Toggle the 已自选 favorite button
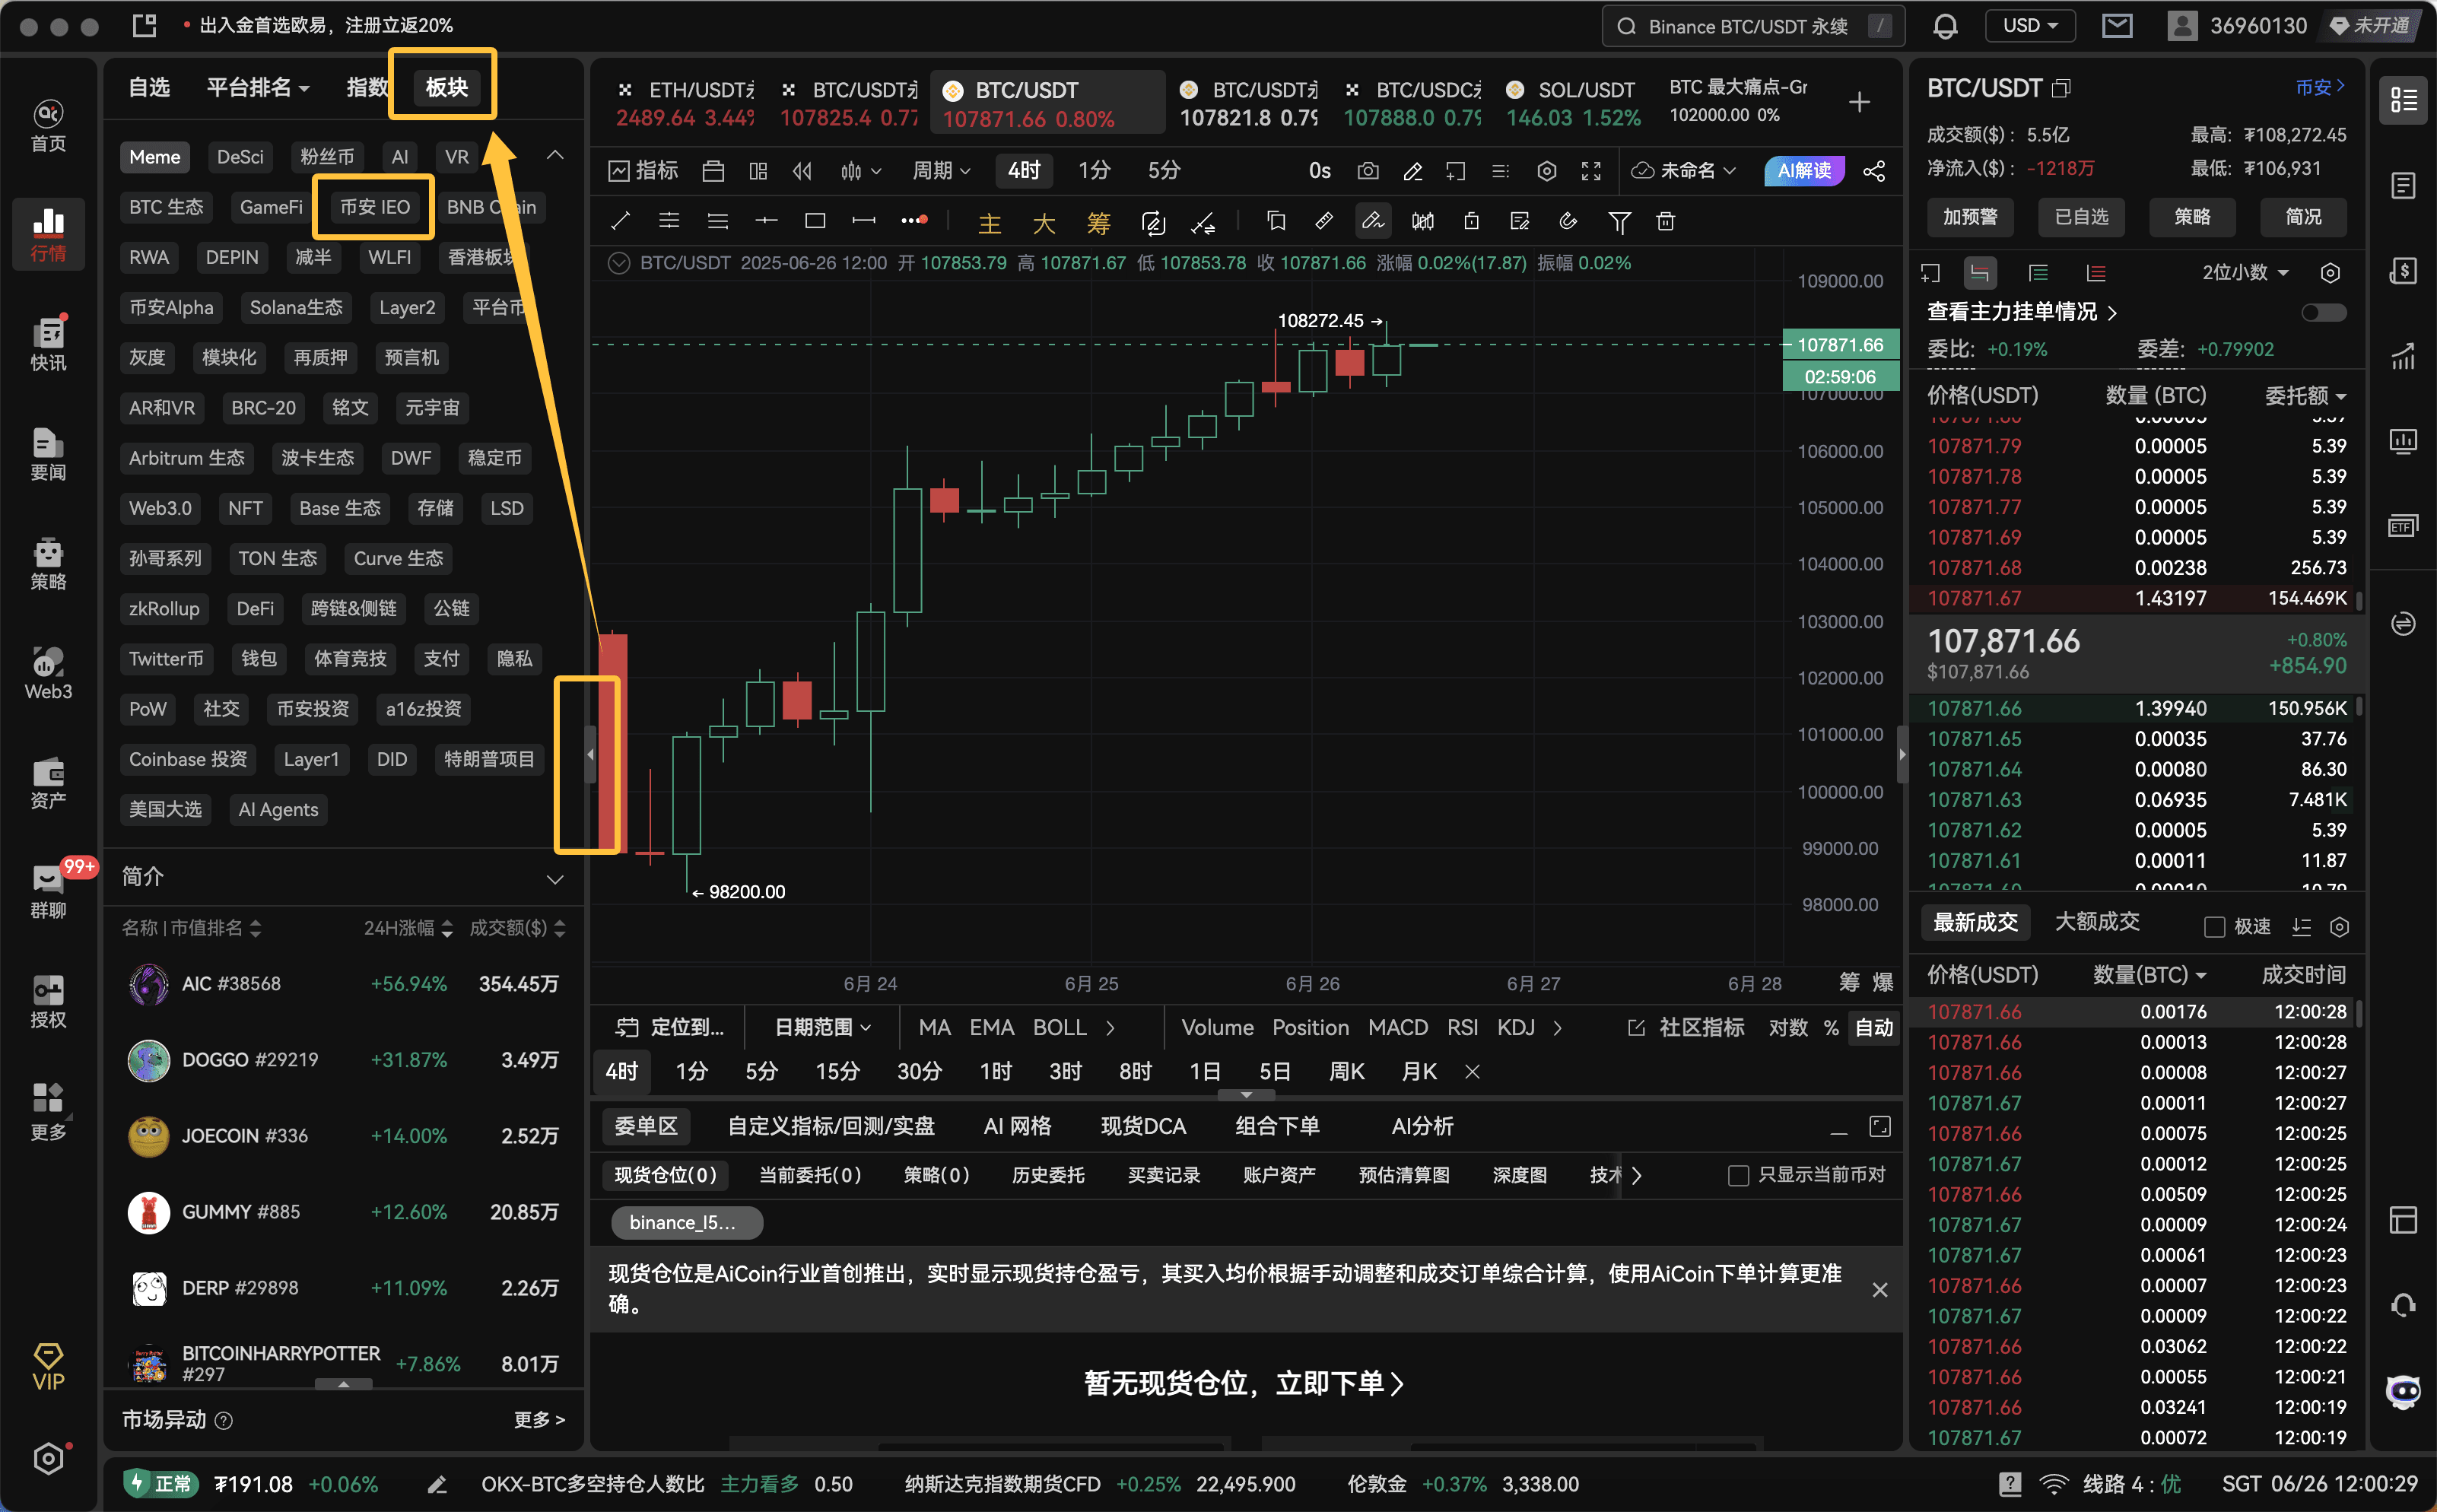The height and width of the screenshot is (1512, 2437). click(2080, 217)
